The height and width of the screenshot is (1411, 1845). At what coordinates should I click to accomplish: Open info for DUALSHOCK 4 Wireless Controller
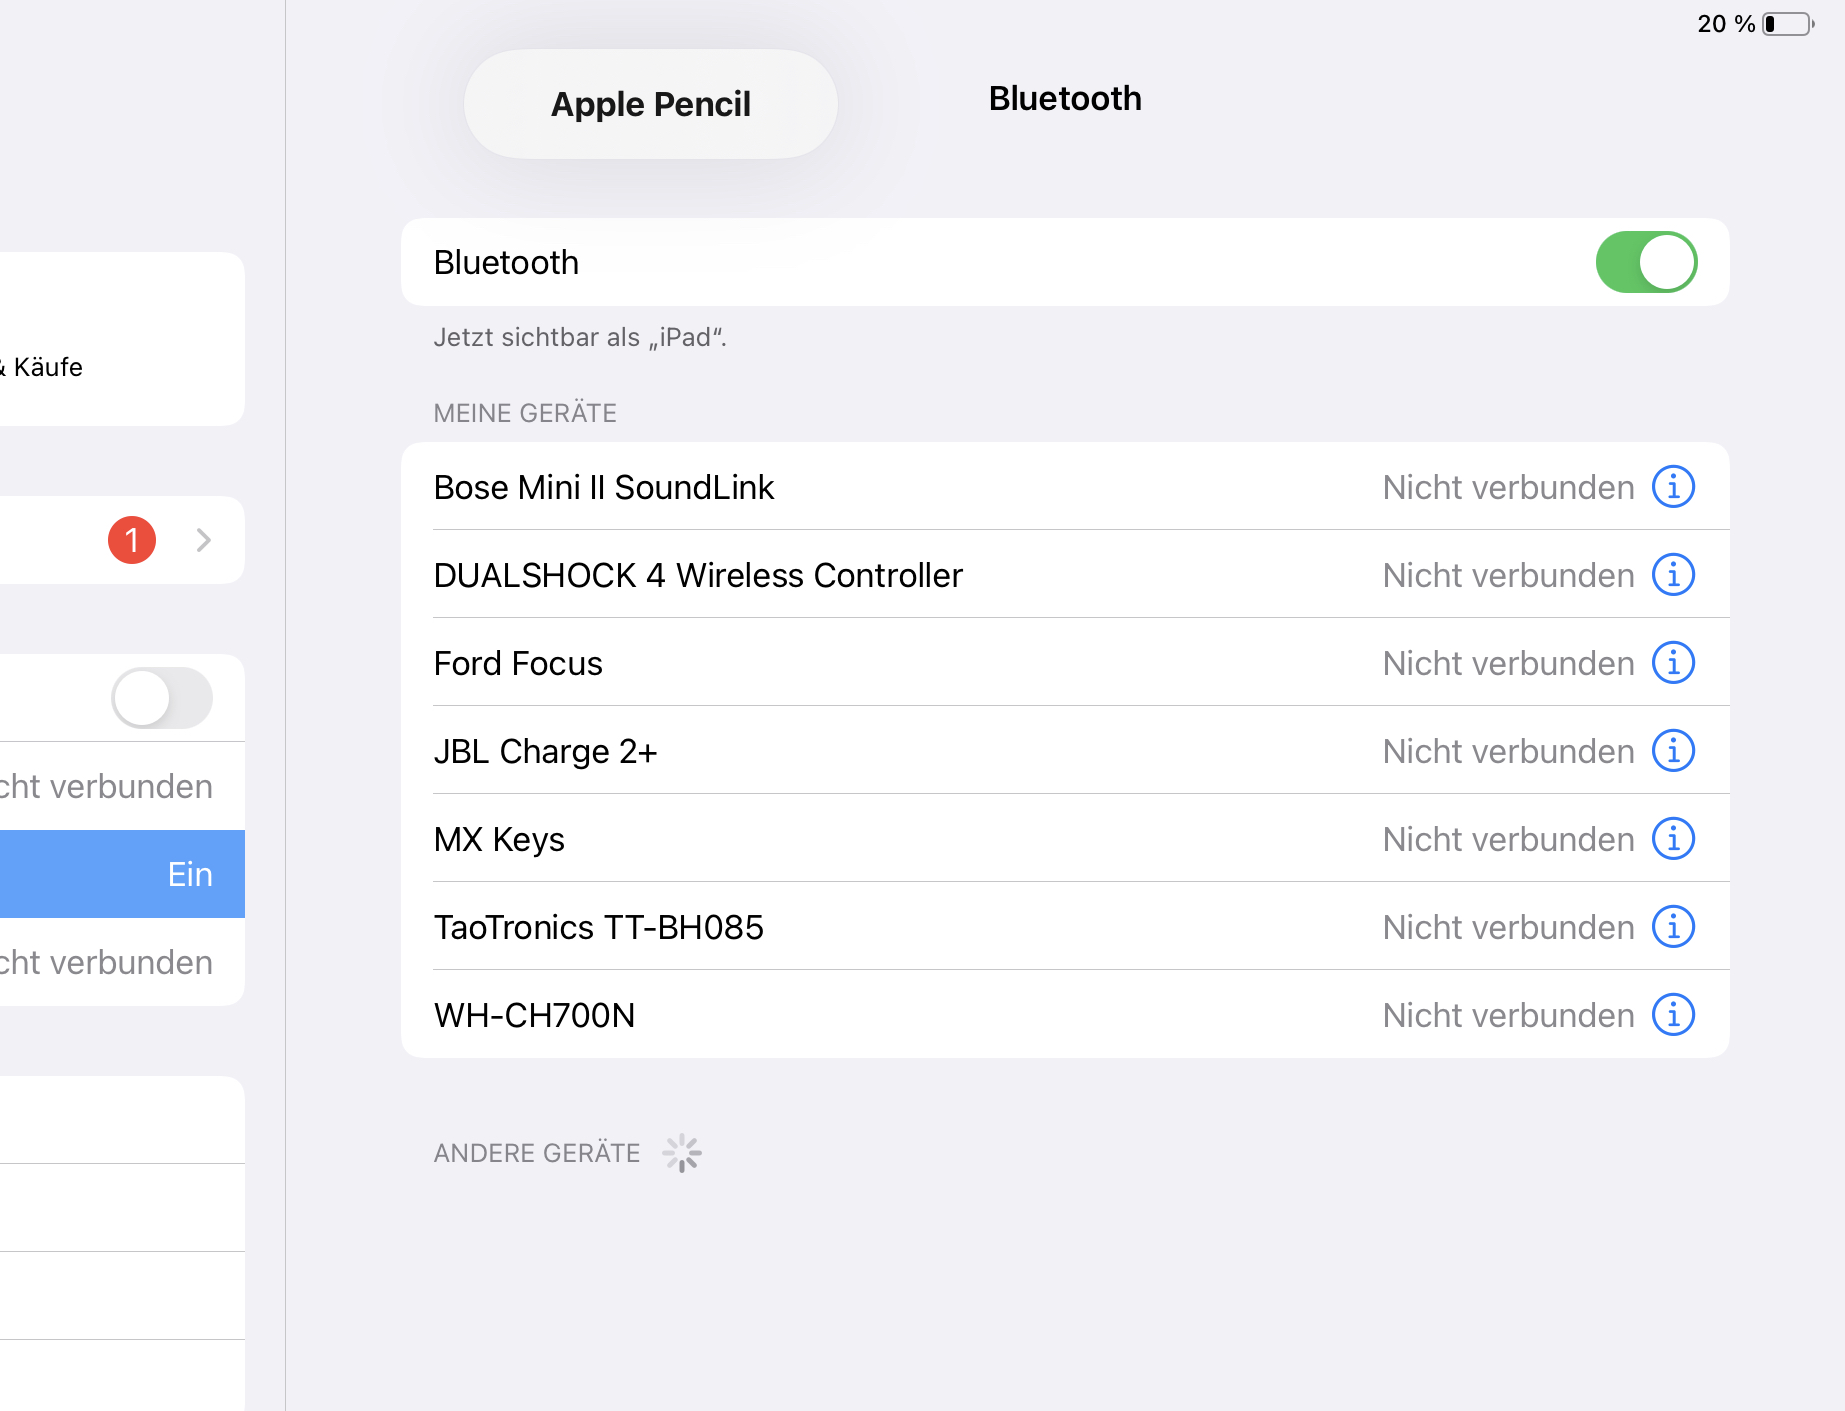tap(1673, 575)
